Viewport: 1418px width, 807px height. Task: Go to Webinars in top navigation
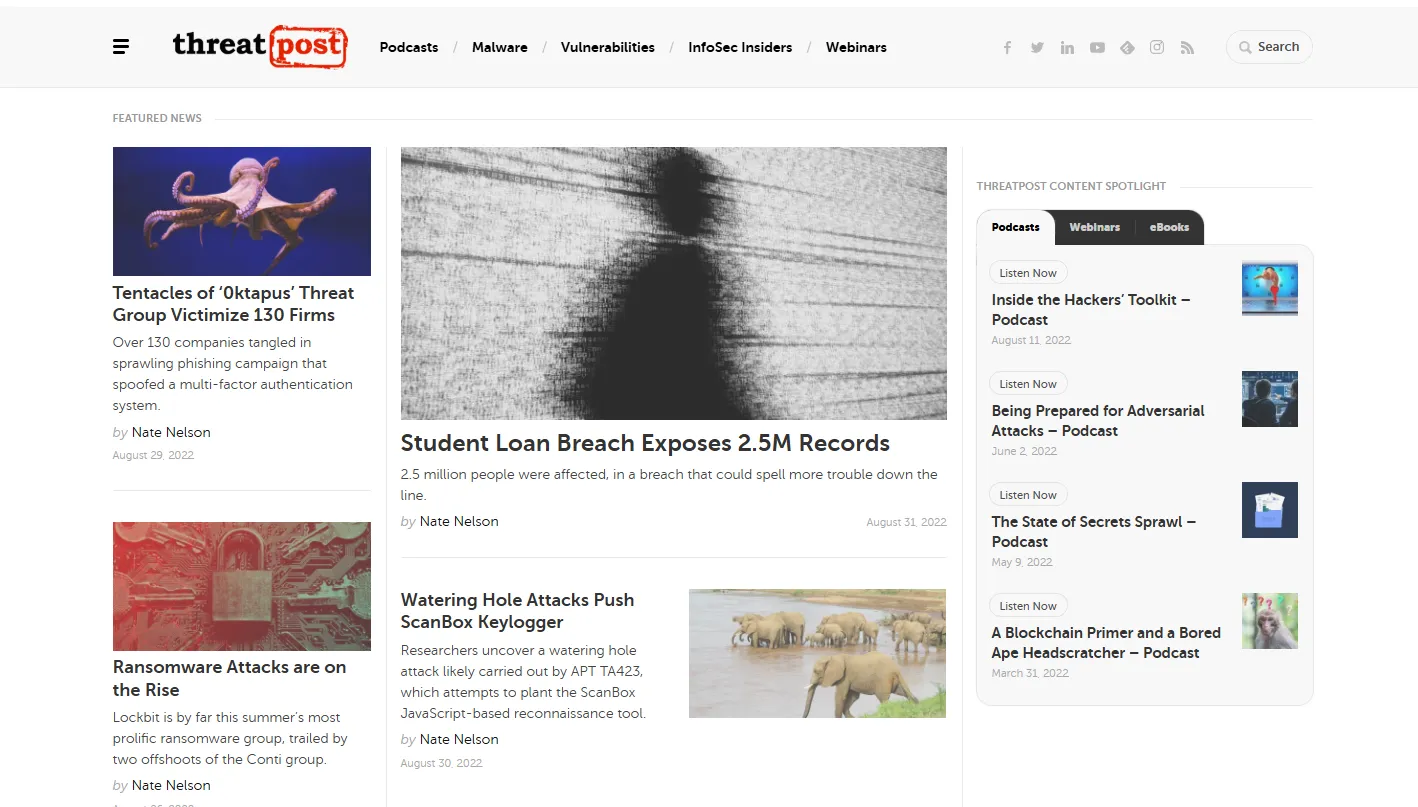click(856, 47)
